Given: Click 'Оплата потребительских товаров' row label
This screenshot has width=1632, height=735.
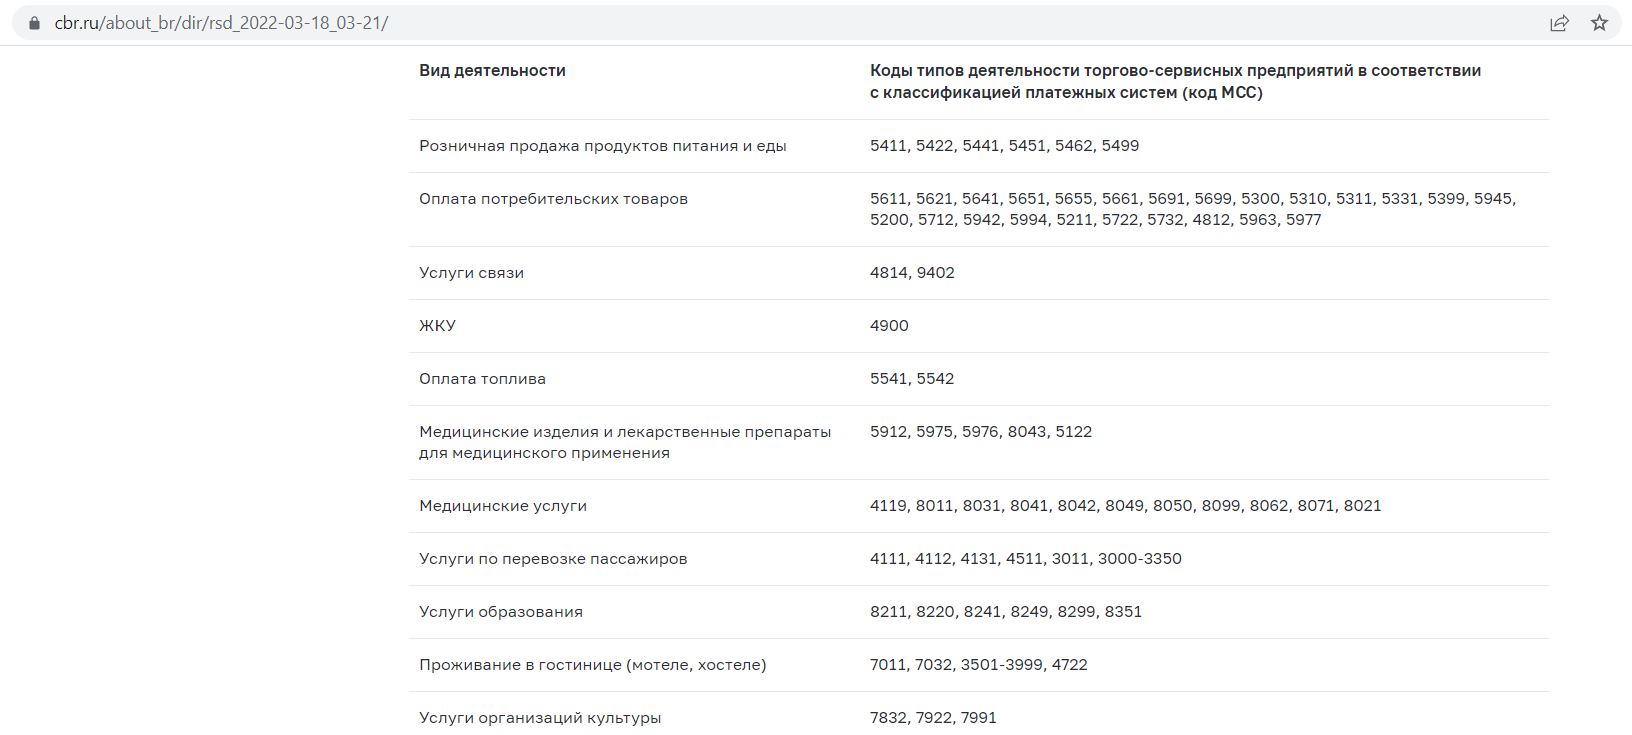Looking at the screenshot, I should [553, 199].
